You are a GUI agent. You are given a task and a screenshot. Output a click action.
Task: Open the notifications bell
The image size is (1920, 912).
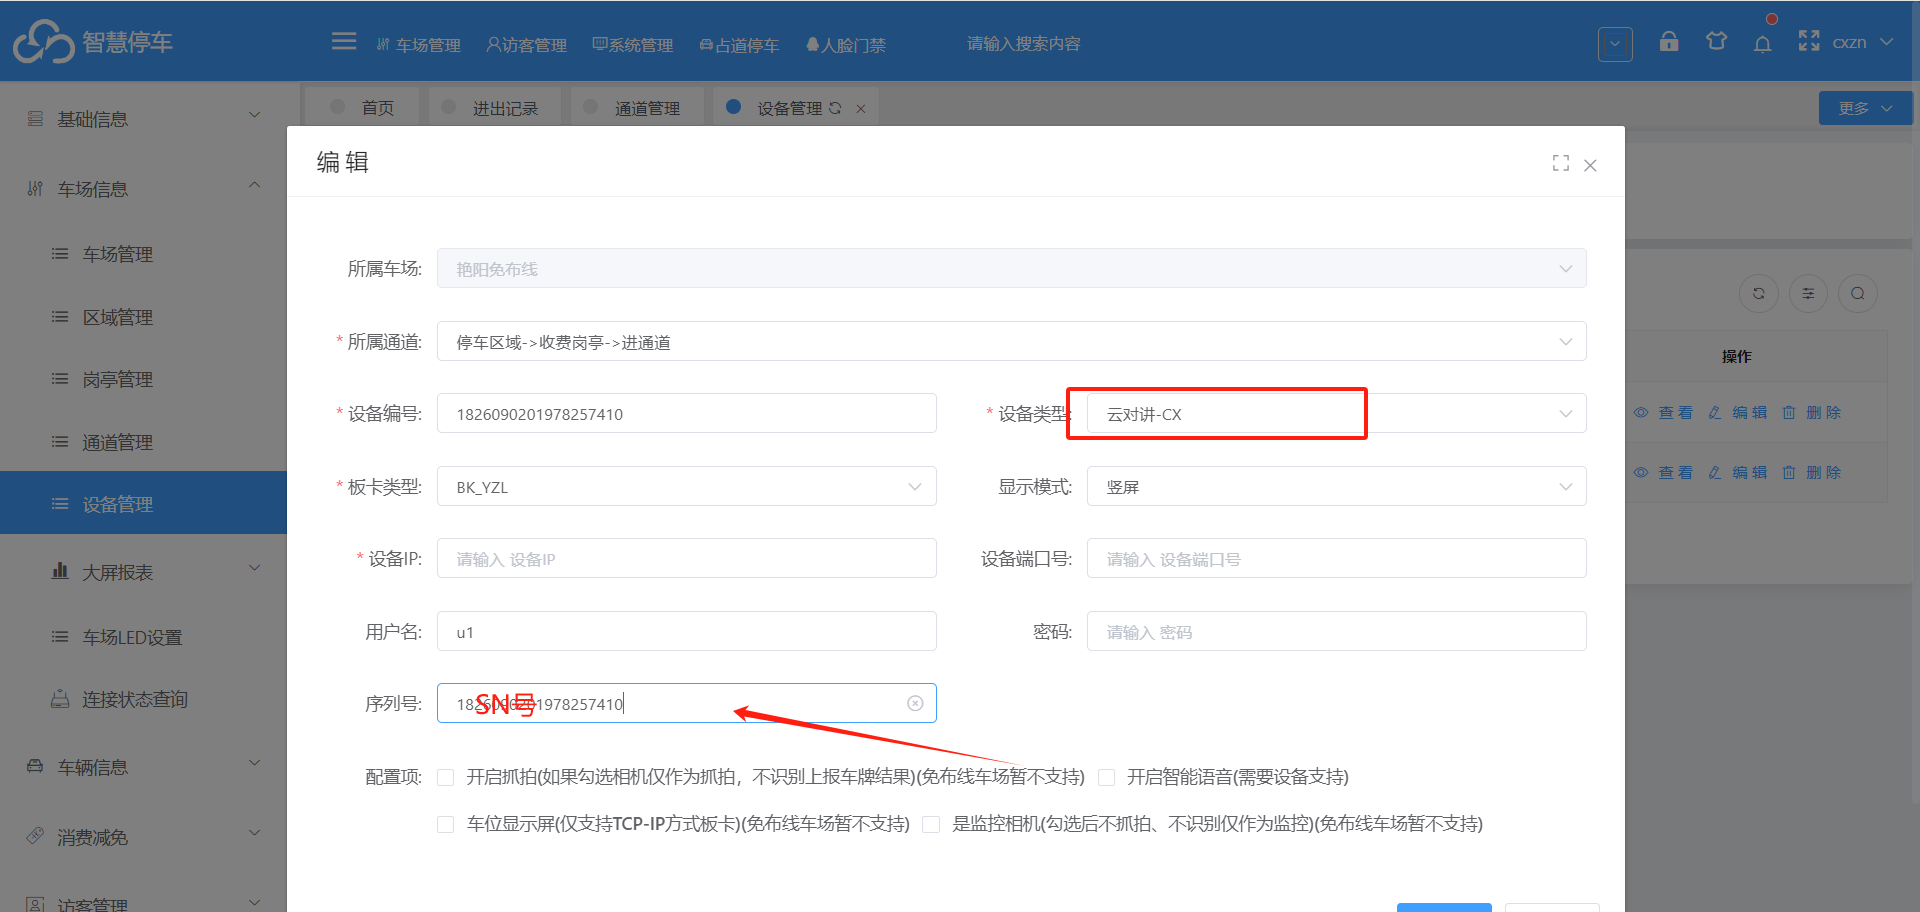tap(1763, 43)
